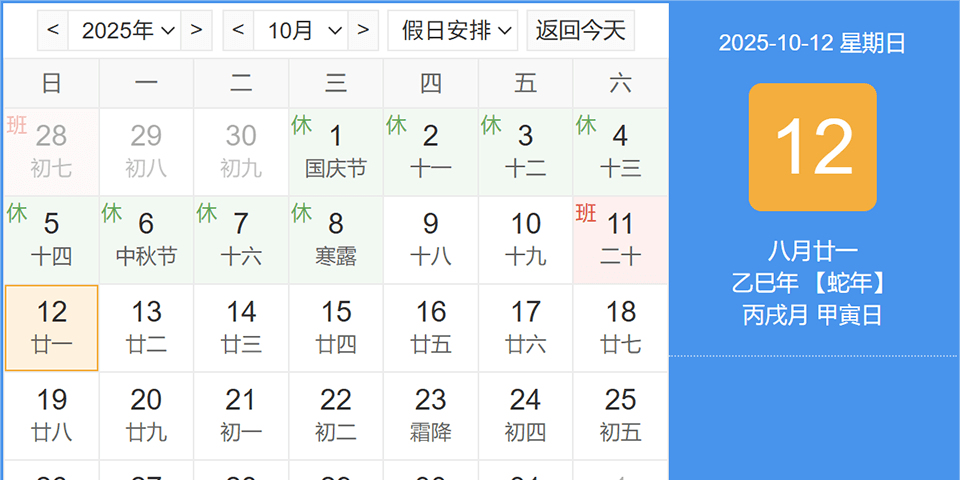Select greyed September 28 cell
The height and width of the screenshot is (480, 960).
52,152
